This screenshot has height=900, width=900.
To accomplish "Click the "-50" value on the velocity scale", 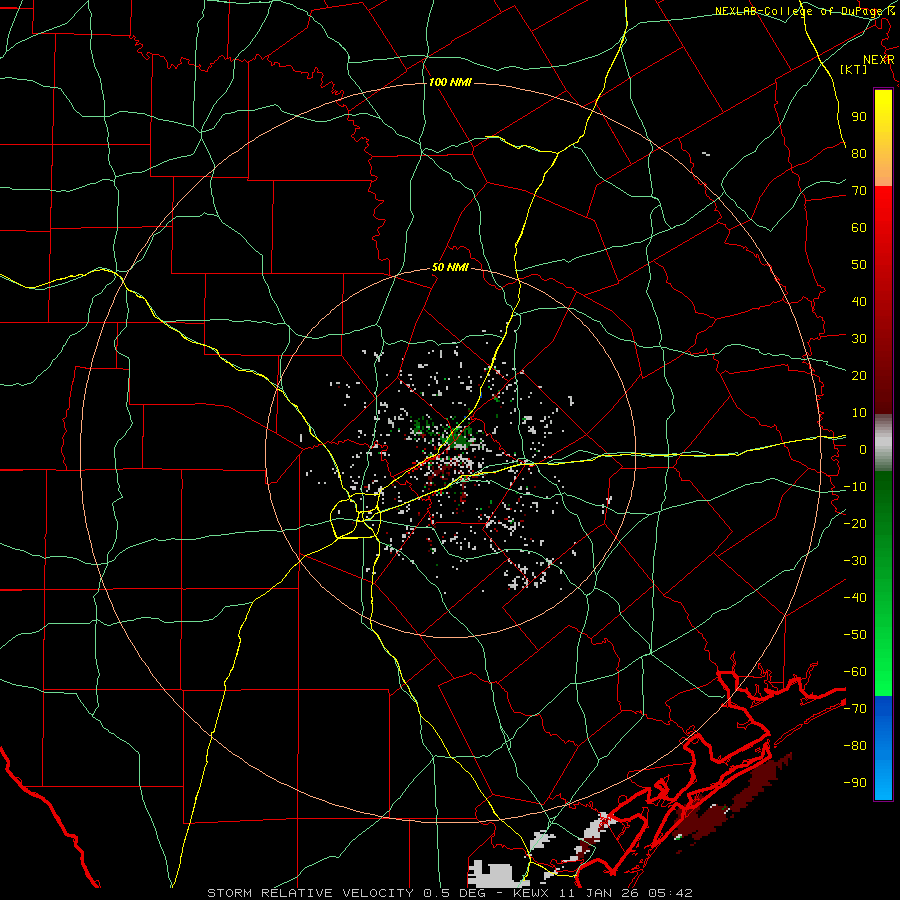I will 855,635.
